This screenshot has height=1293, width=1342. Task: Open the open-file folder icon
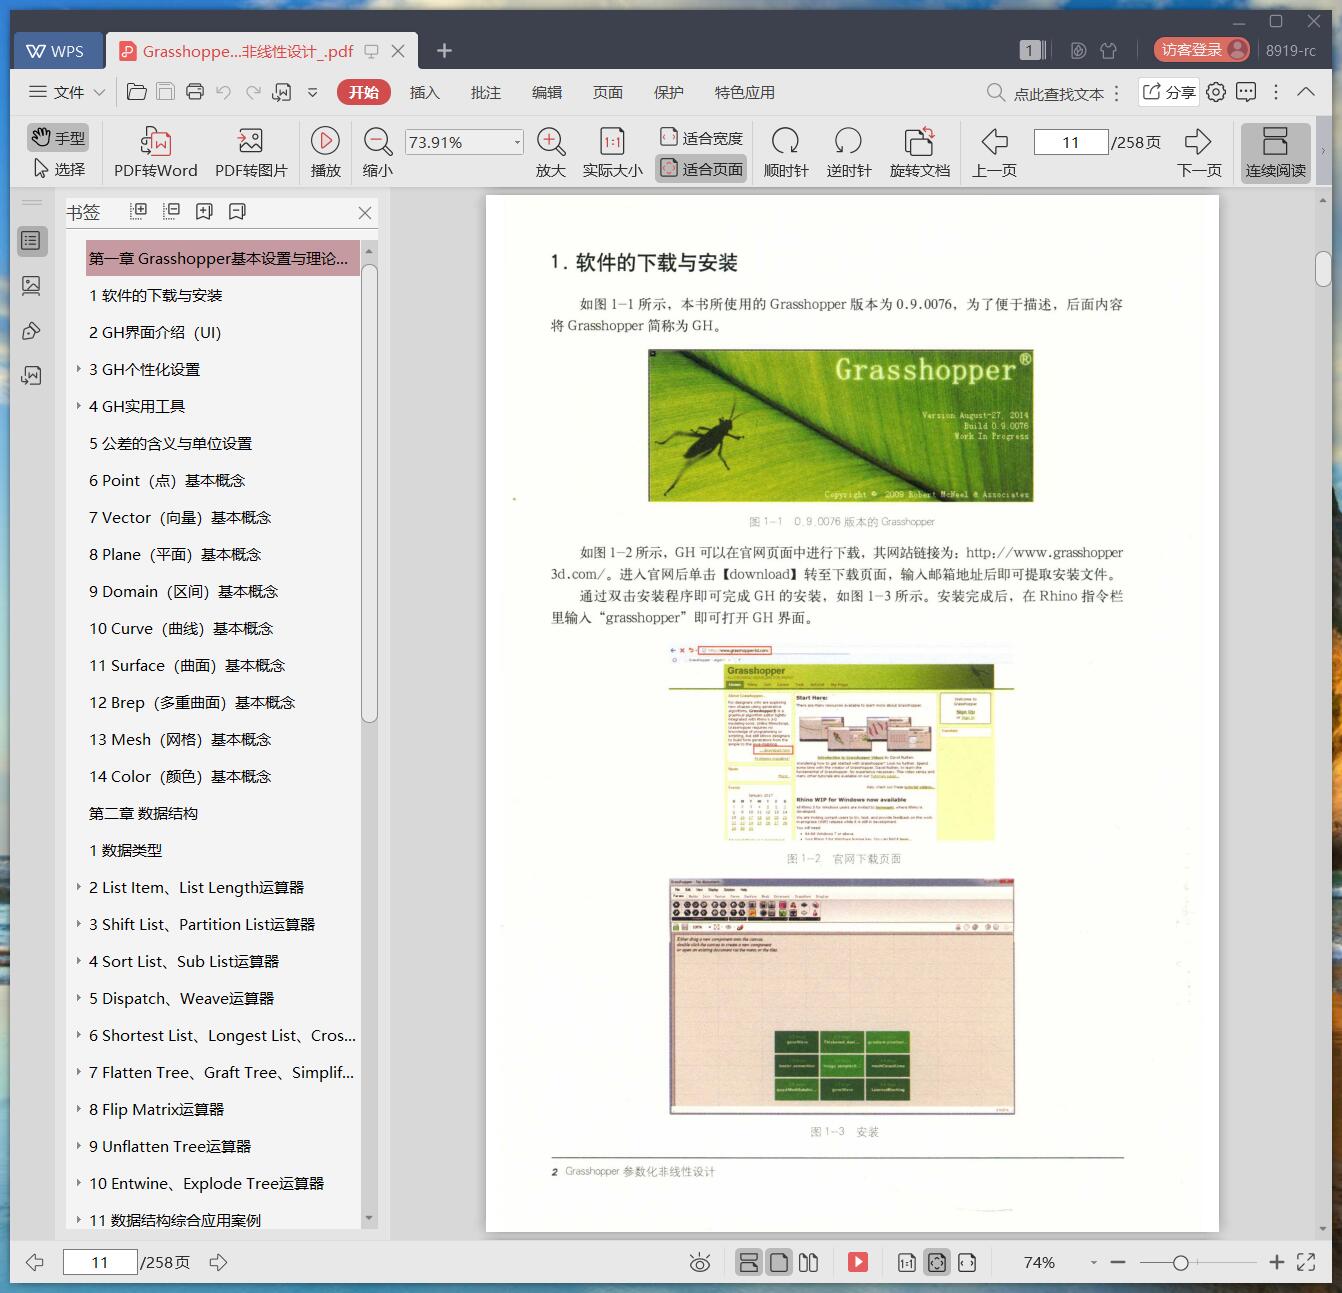(137, 92)
